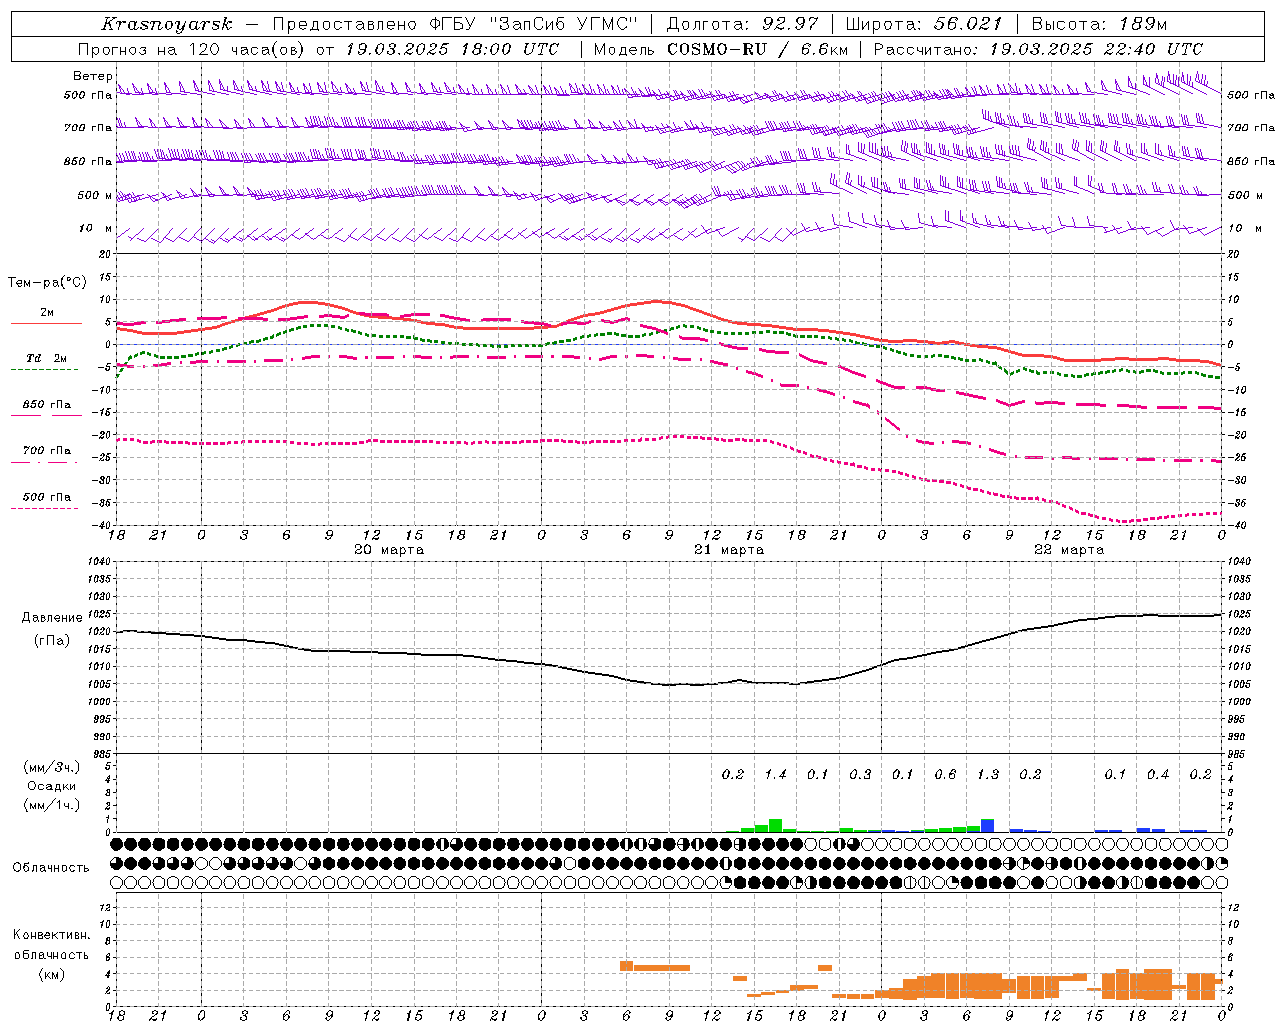
Task: Click the red solid line sample under the '2м' legend
Action: pos(46,324)
